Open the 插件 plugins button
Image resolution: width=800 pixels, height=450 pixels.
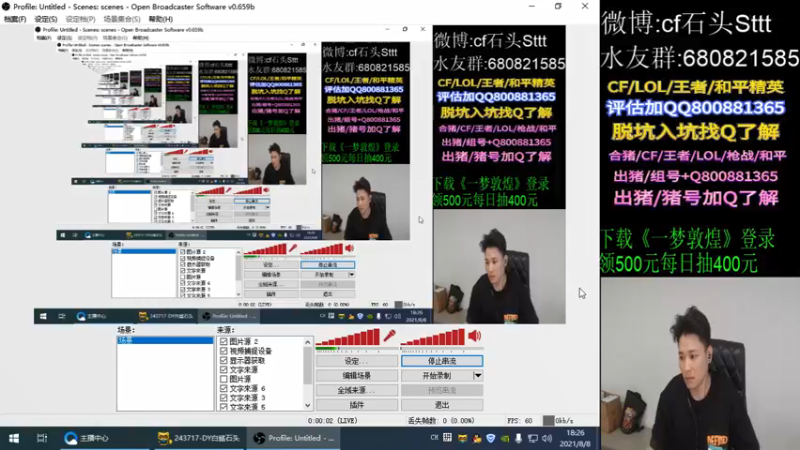pyautogui.click(x=357, y=405)
